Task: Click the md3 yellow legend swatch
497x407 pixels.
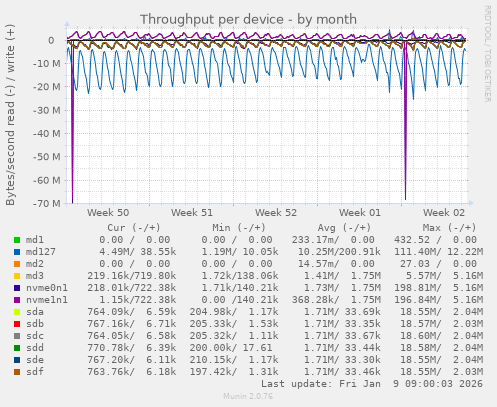Action: [17, 276]
